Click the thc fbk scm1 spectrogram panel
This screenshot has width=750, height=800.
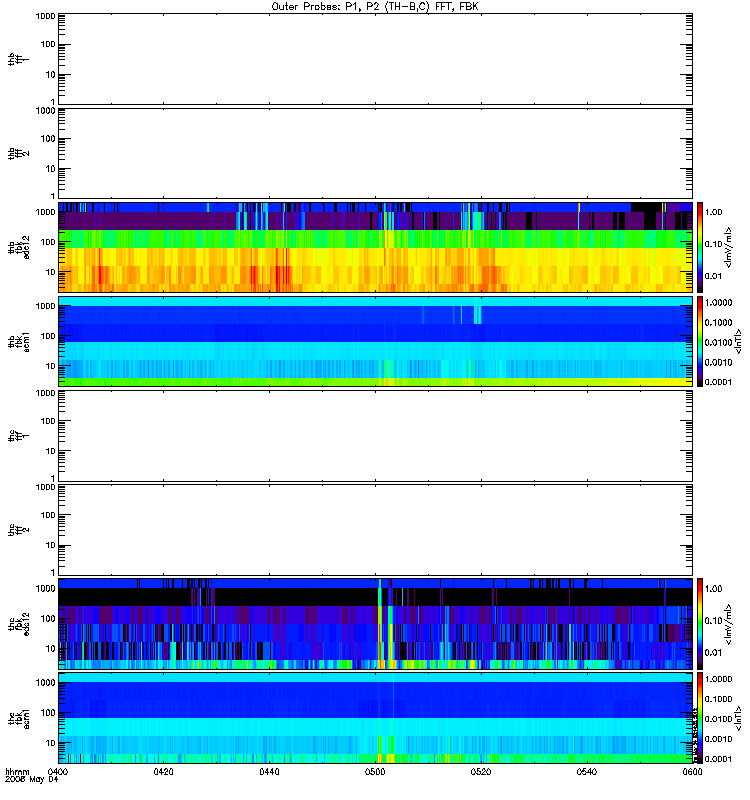(375, 718)
